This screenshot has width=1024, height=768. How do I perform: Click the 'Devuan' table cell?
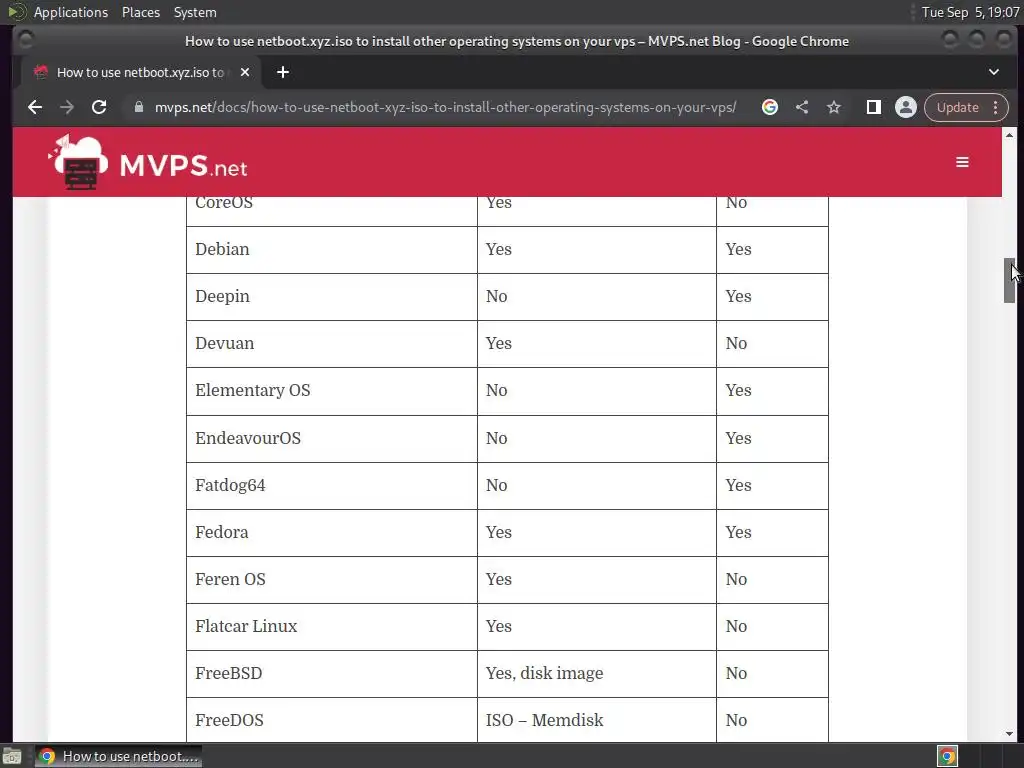(x=332, y=344)
